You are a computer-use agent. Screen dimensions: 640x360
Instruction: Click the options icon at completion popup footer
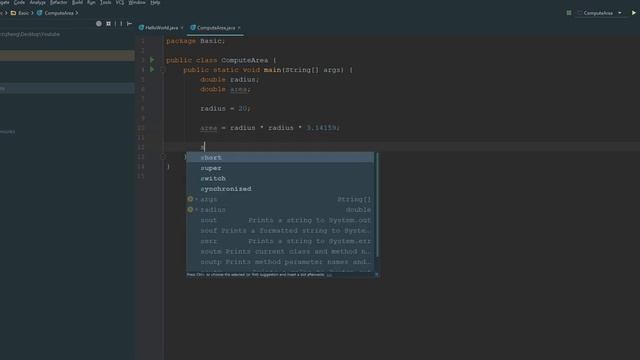(376, 275)
